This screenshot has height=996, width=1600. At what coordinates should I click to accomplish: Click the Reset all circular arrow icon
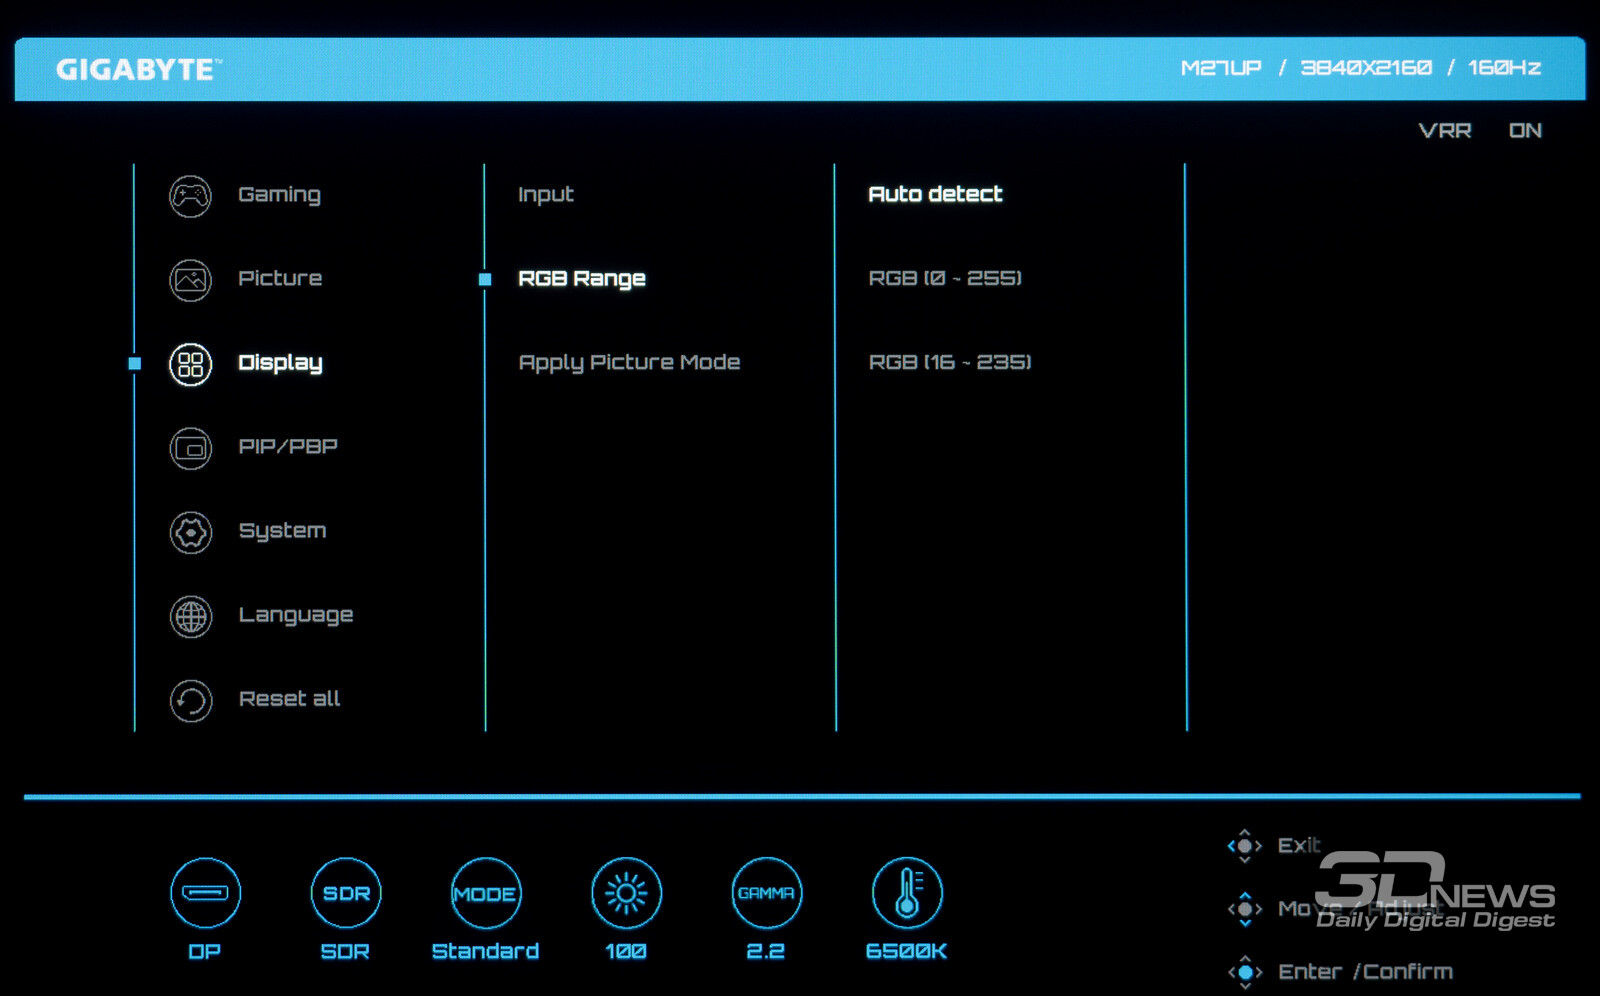click(190, 701)
